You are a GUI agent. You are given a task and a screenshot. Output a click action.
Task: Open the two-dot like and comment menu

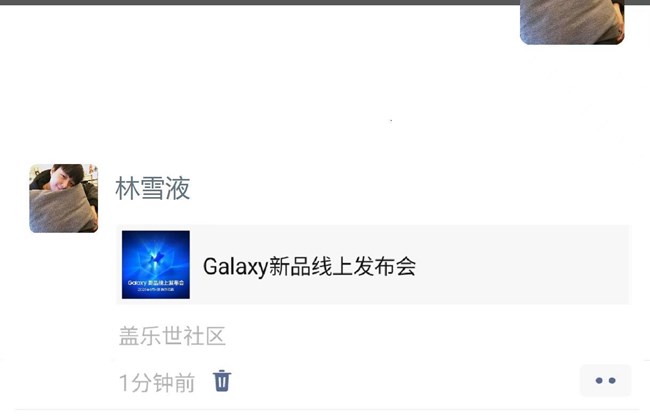point(605,380)
